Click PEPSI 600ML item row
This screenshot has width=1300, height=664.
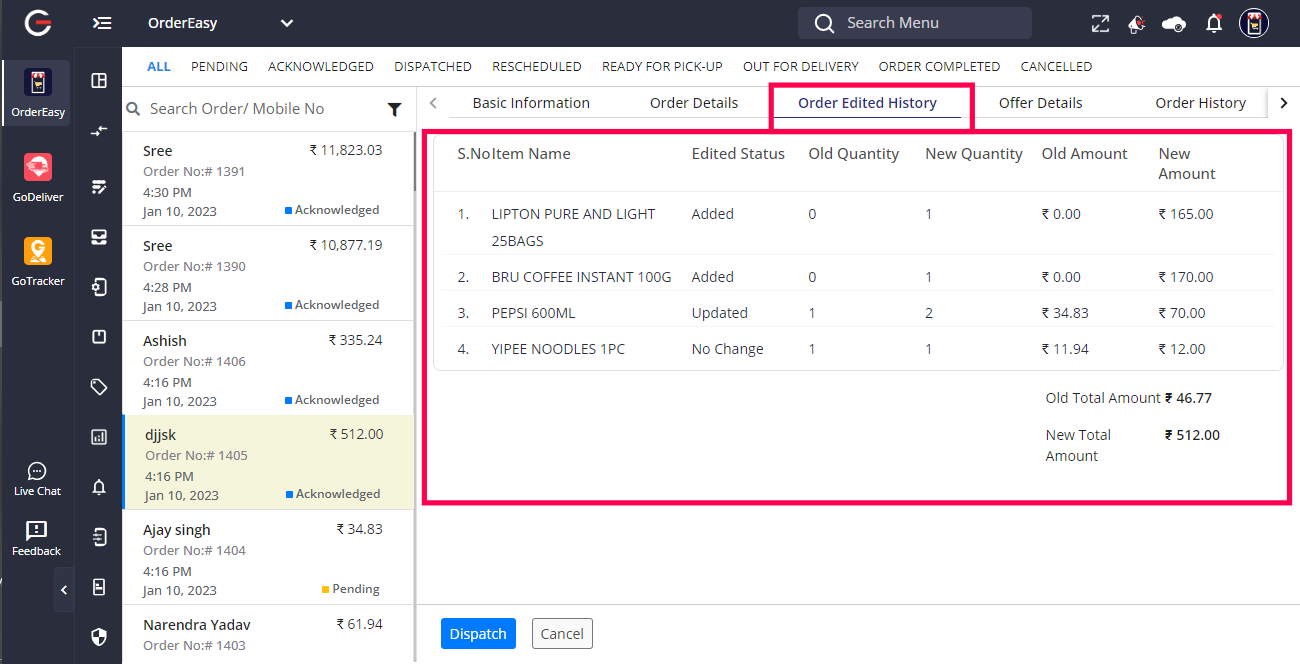coord(858,313)
